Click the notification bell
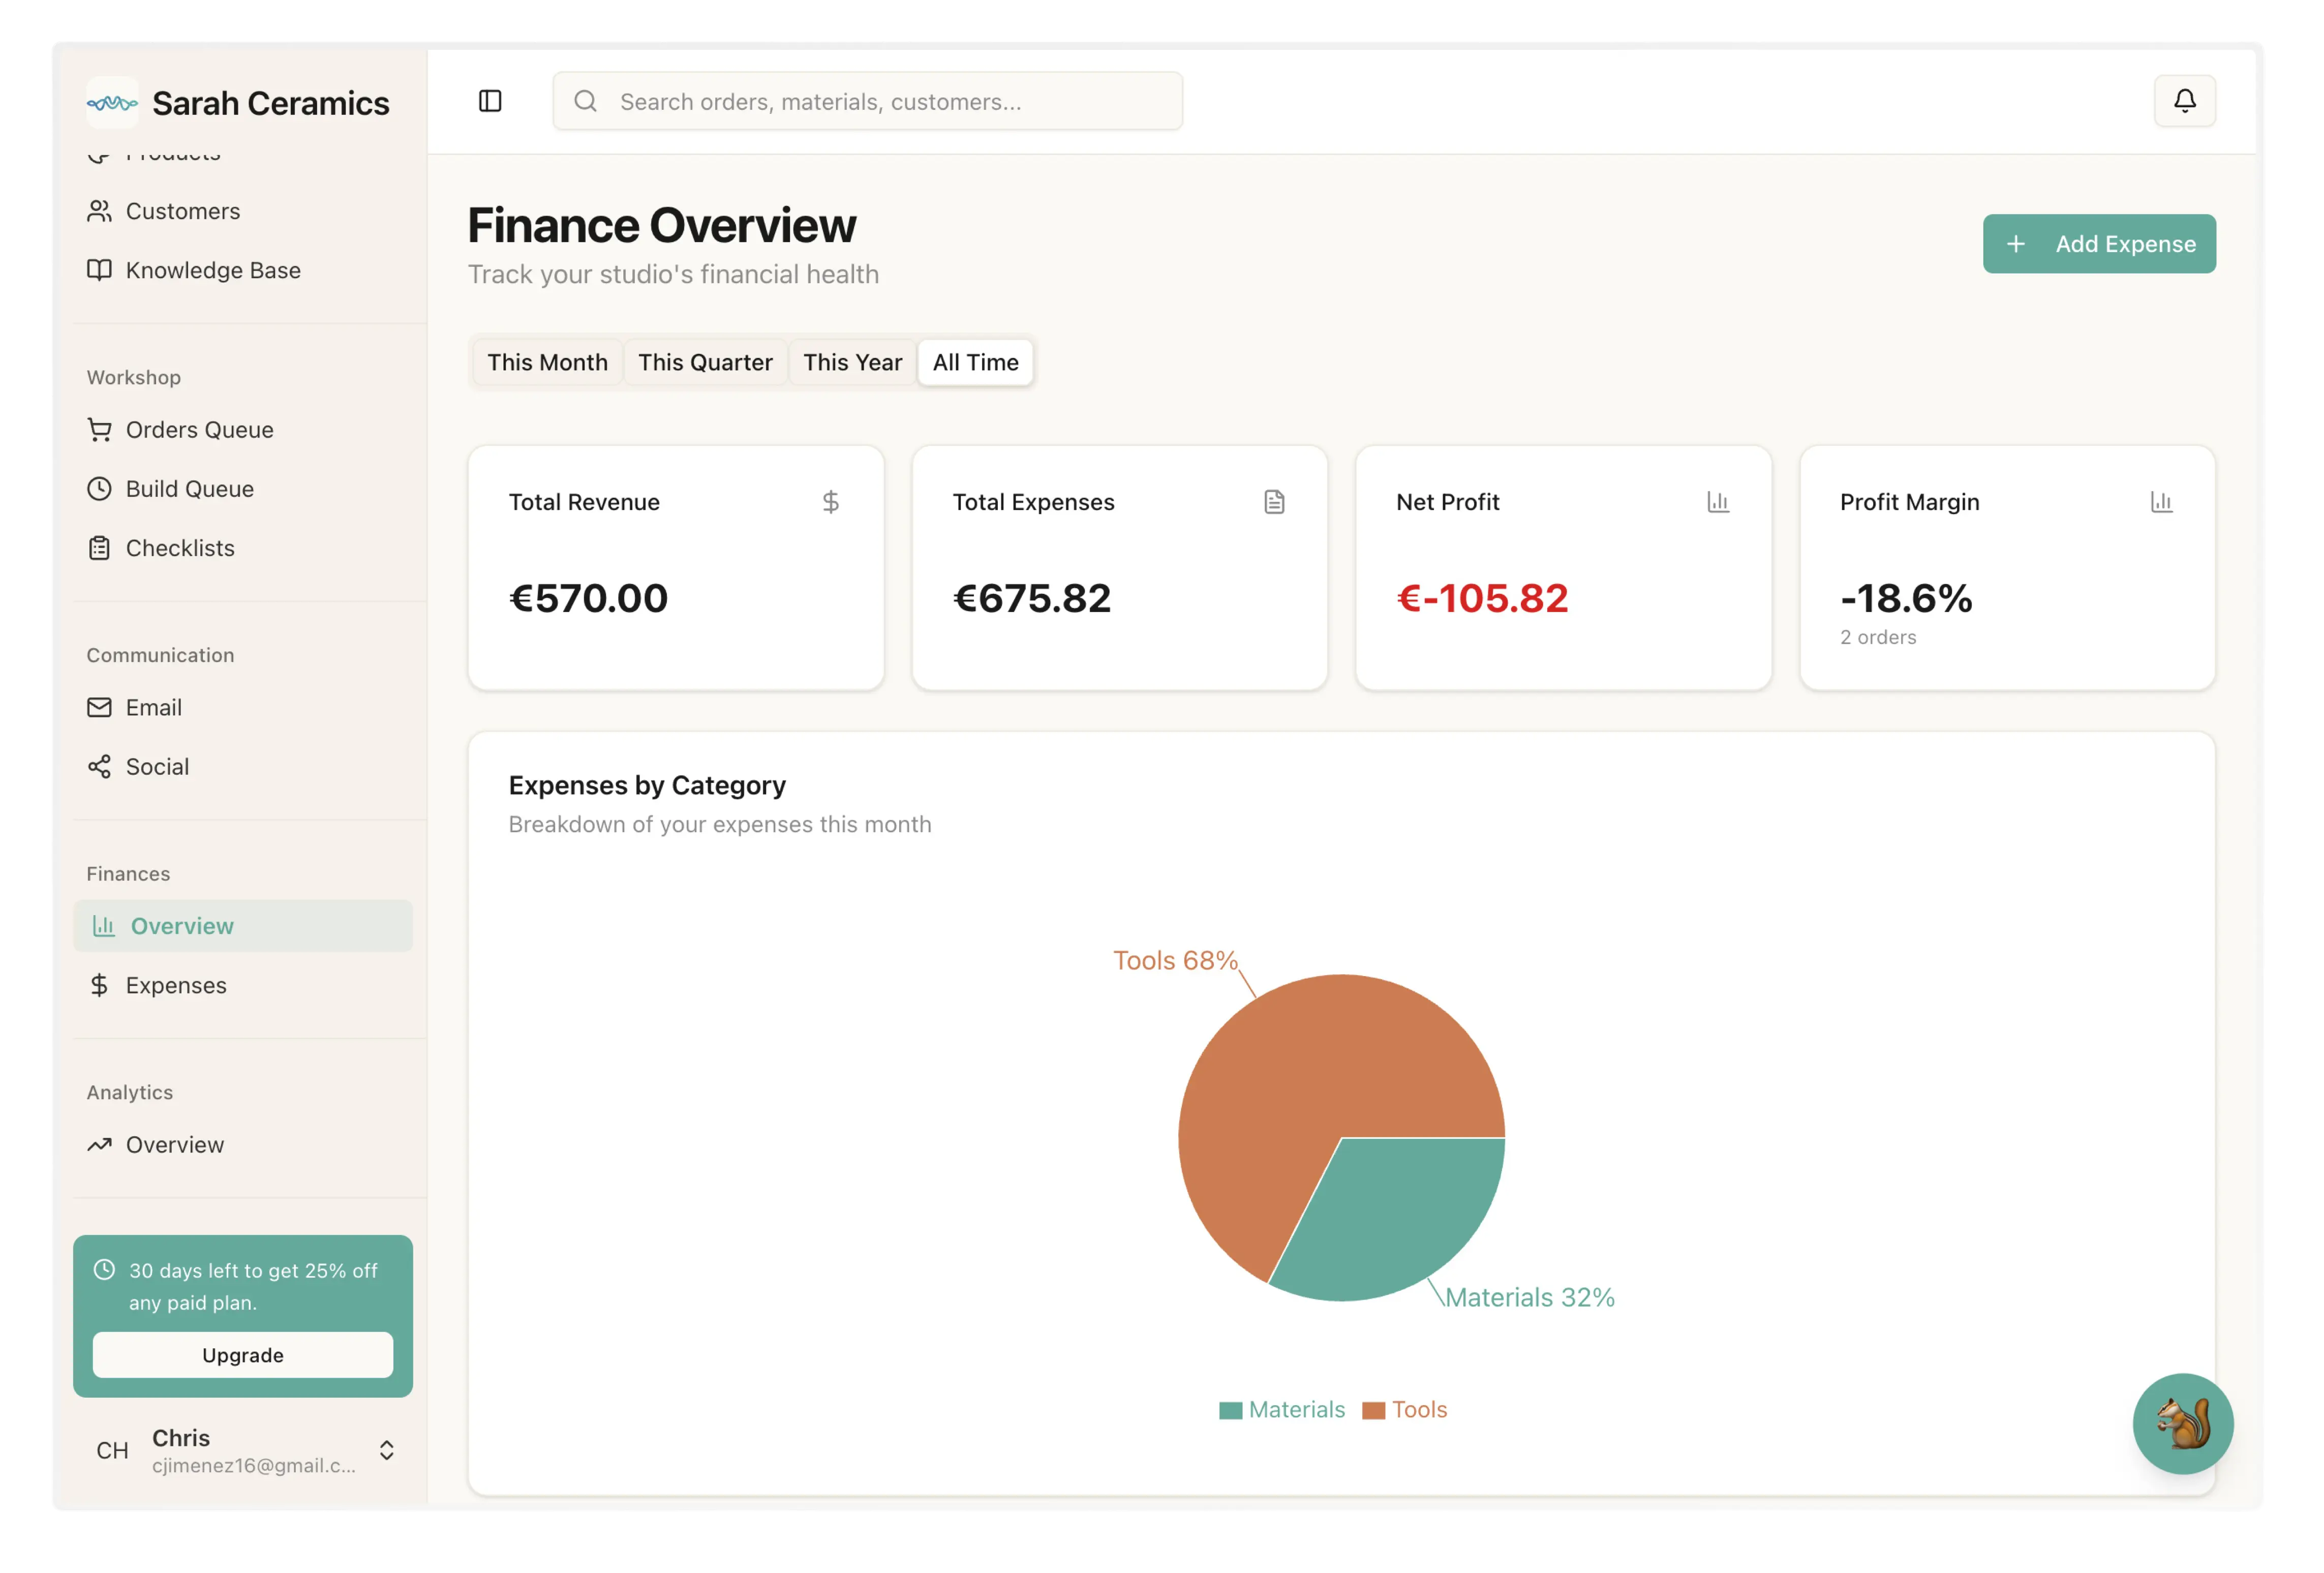This screenshot has width=2324, height=1573. tap(2184, 101)
